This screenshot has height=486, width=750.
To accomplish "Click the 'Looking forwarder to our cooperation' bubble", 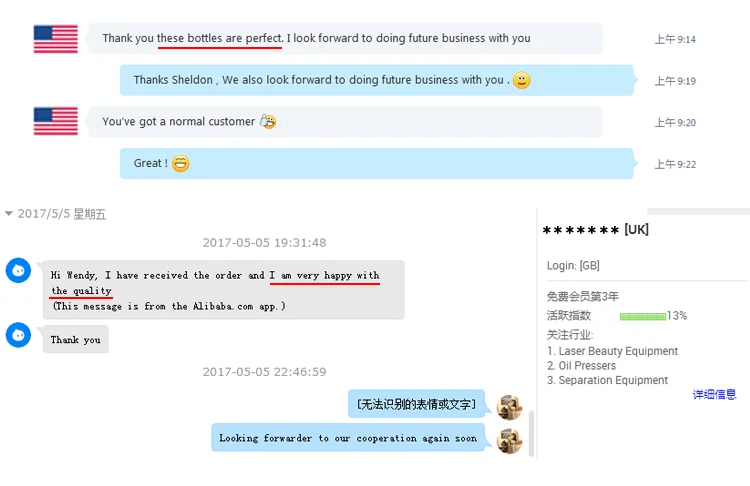I will pyautogui.click(x=348, y=438).
